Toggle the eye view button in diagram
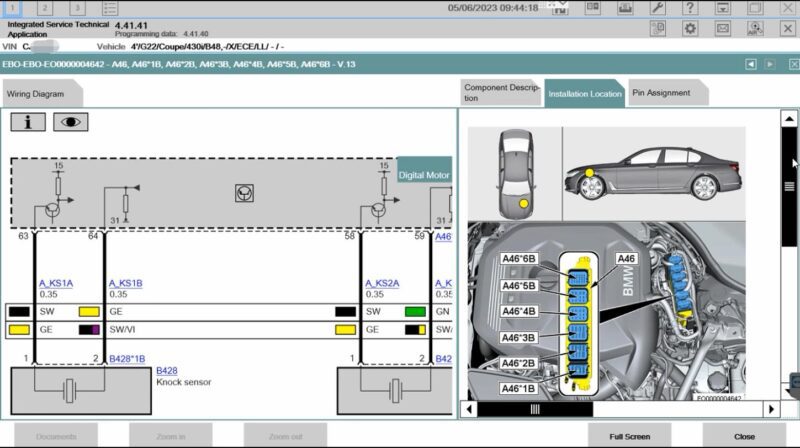The height and width of the screenshot is (448, 800). [x=70, y=122]
